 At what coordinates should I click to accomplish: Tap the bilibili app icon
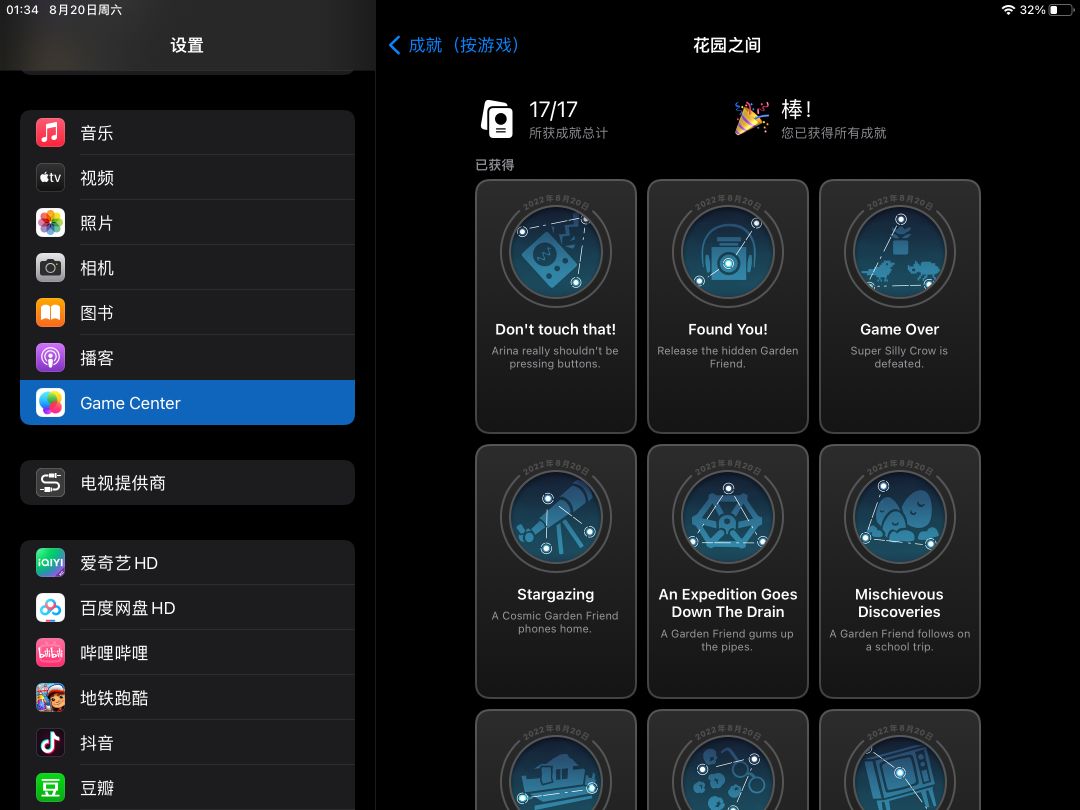50,653
